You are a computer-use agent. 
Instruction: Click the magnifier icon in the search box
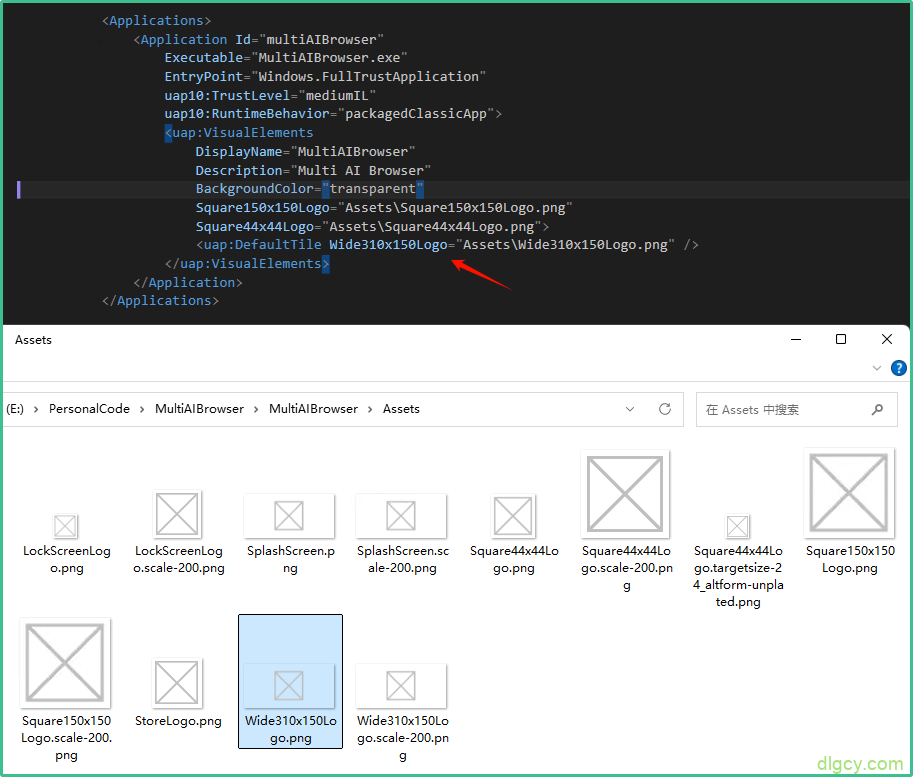coord(877,409)
